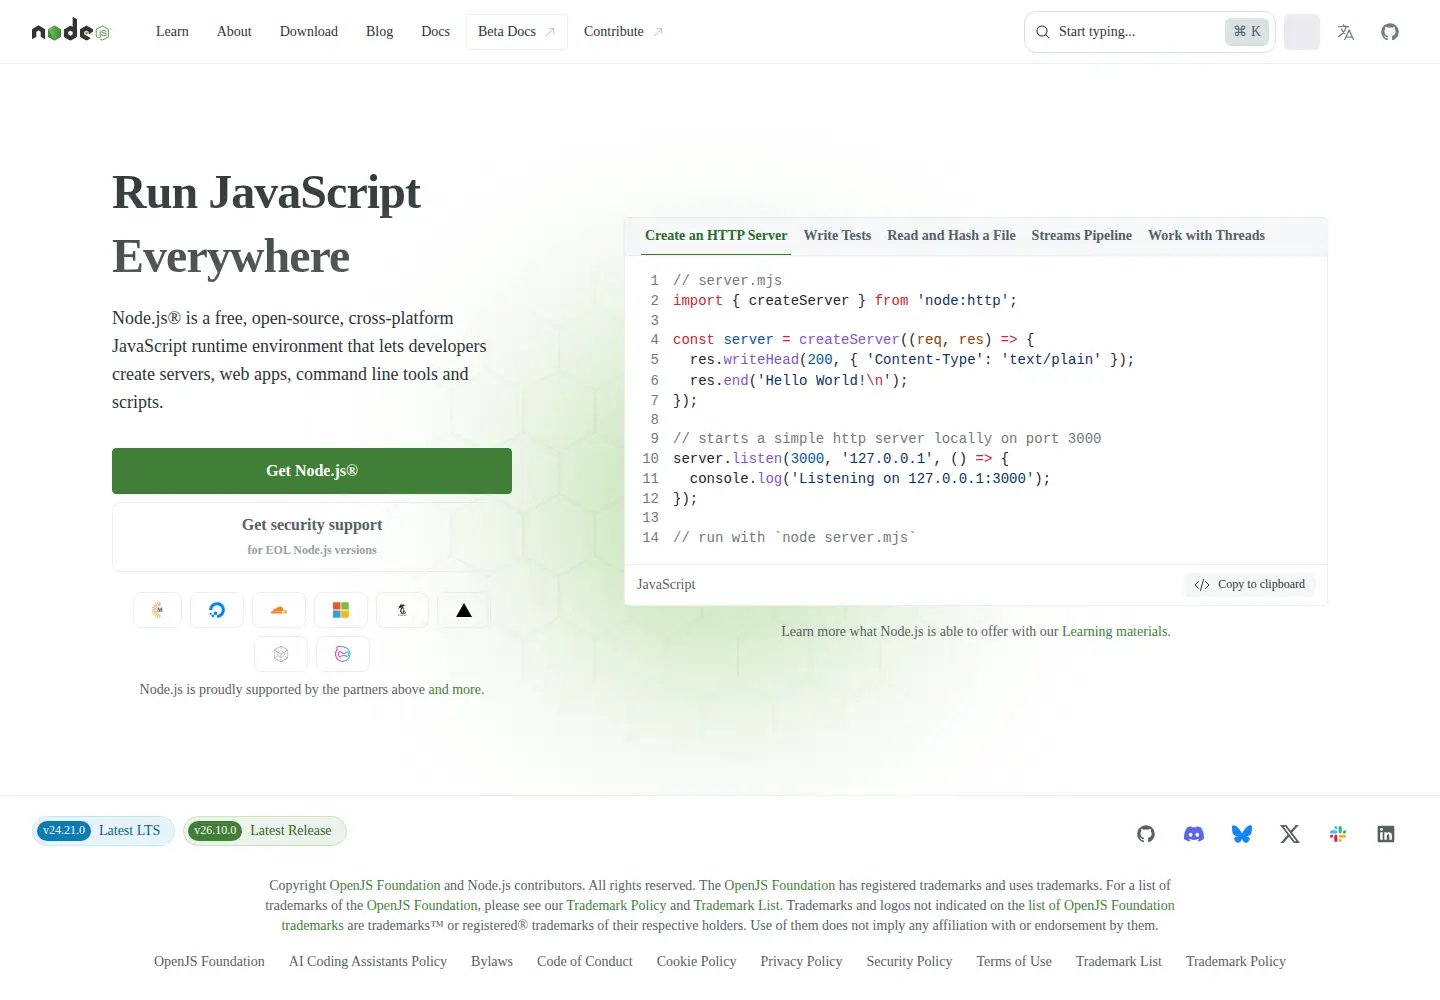The width and height of the screenshot is (1440, 1000).
Task: Follow the Learning materials link
Action: click(1114, 632)
